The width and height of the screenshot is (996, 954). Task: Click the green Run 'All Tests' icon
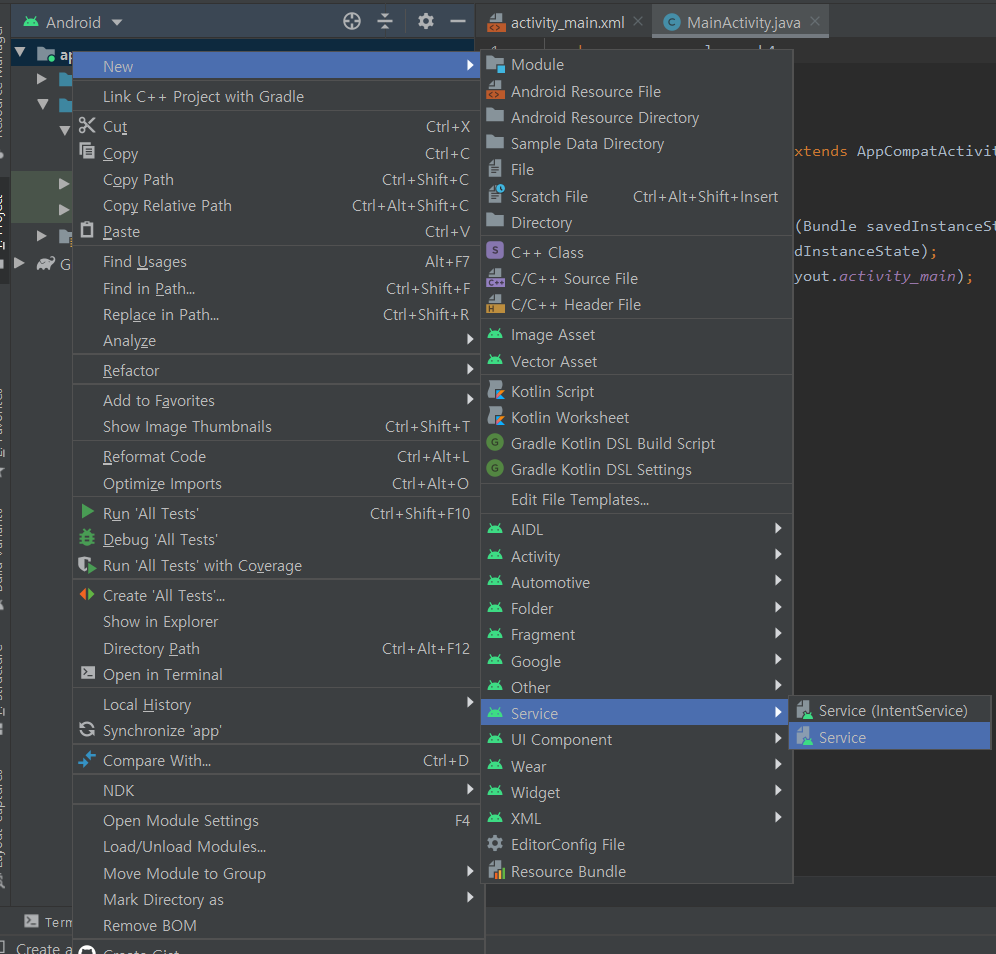click(x=88, y=511)
